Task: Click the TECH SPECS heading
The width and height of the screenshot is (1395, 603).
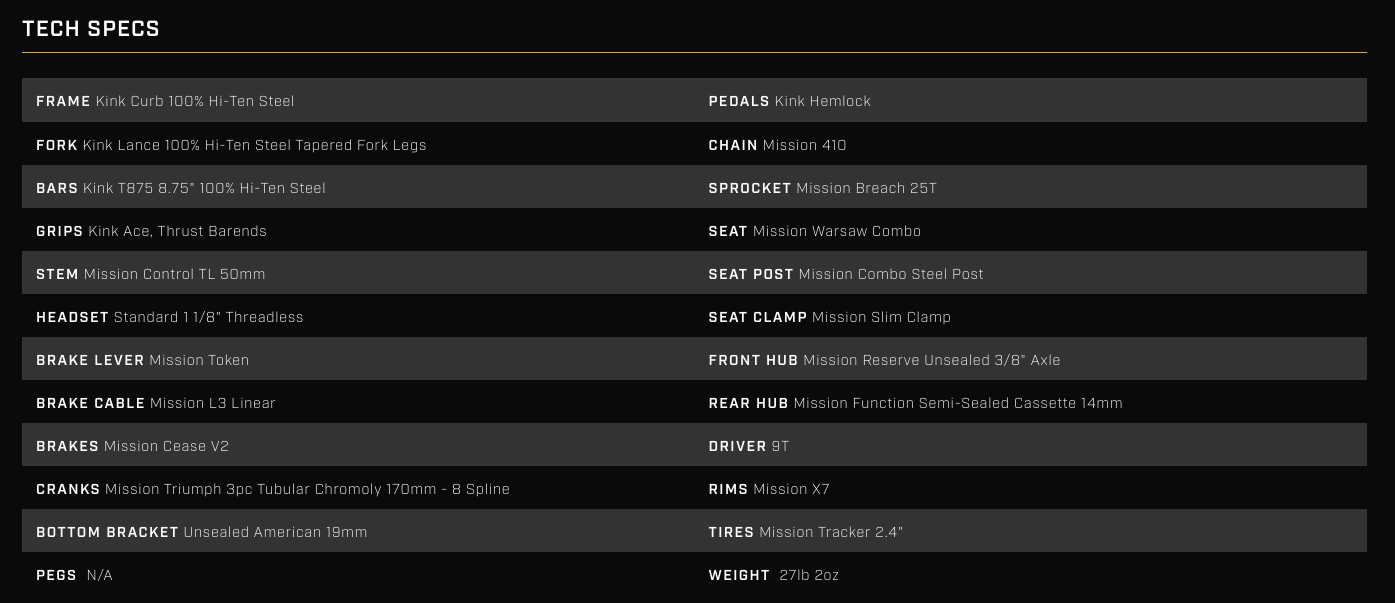Action: (91, 29)
